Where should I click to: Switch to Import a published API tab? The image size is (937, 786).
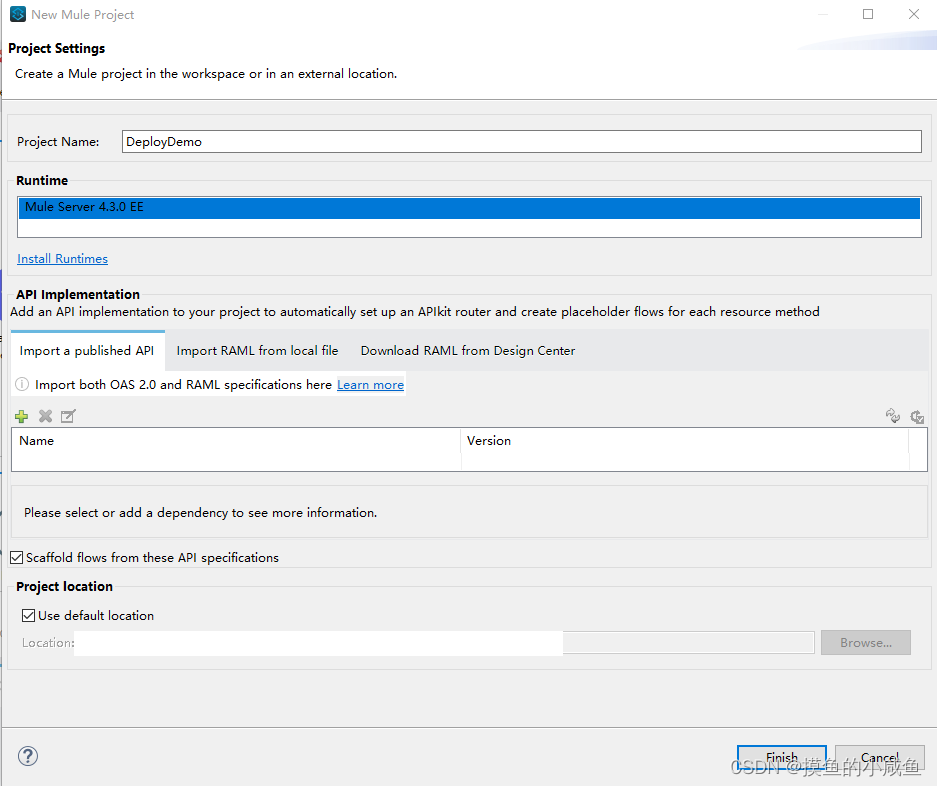(87, 351)
